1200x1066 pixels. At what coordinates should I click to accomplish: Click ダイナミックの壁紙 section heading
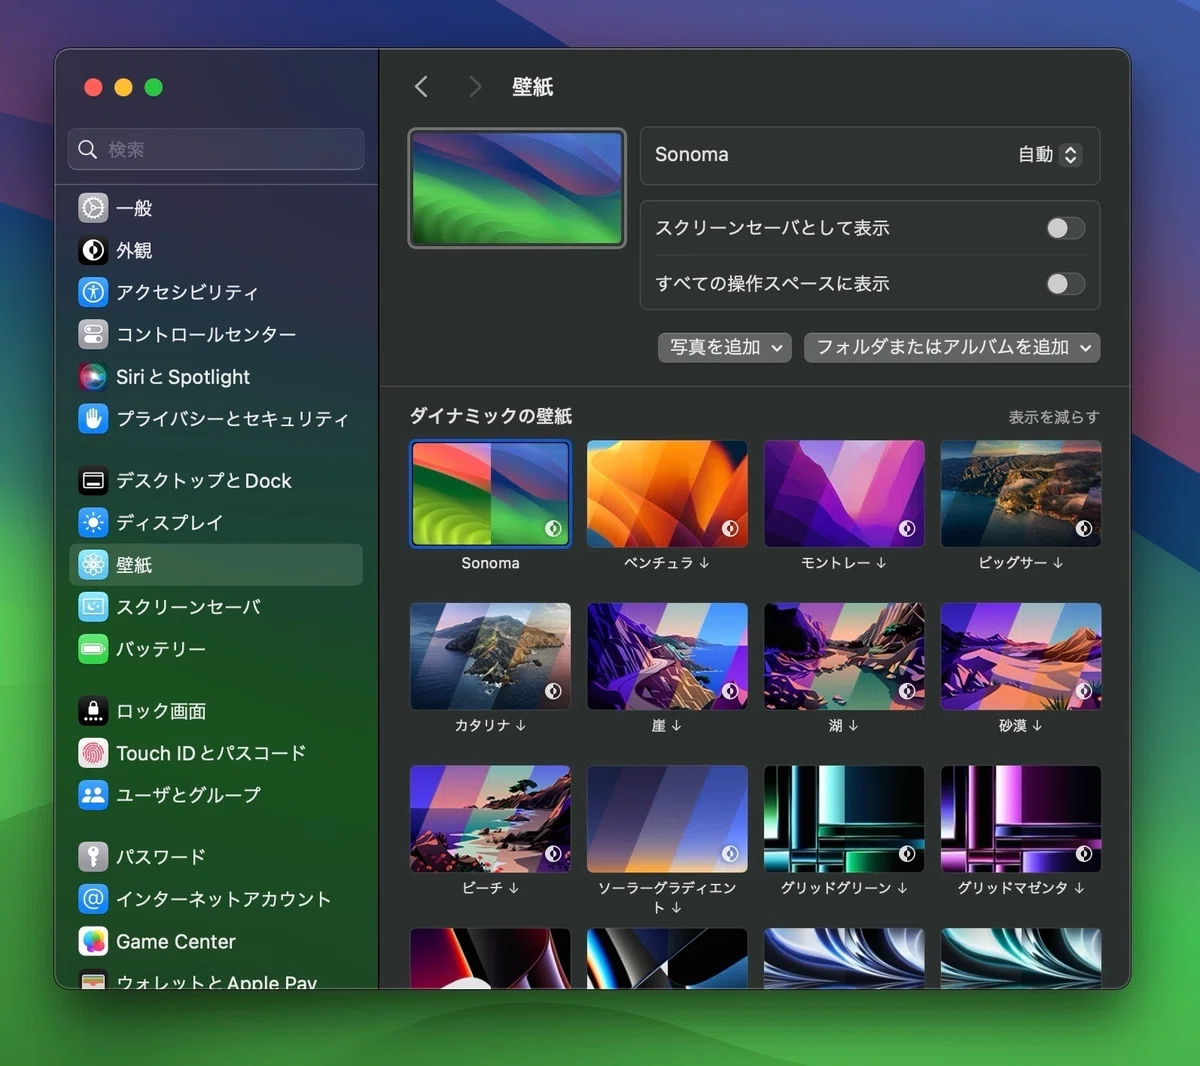491,416
